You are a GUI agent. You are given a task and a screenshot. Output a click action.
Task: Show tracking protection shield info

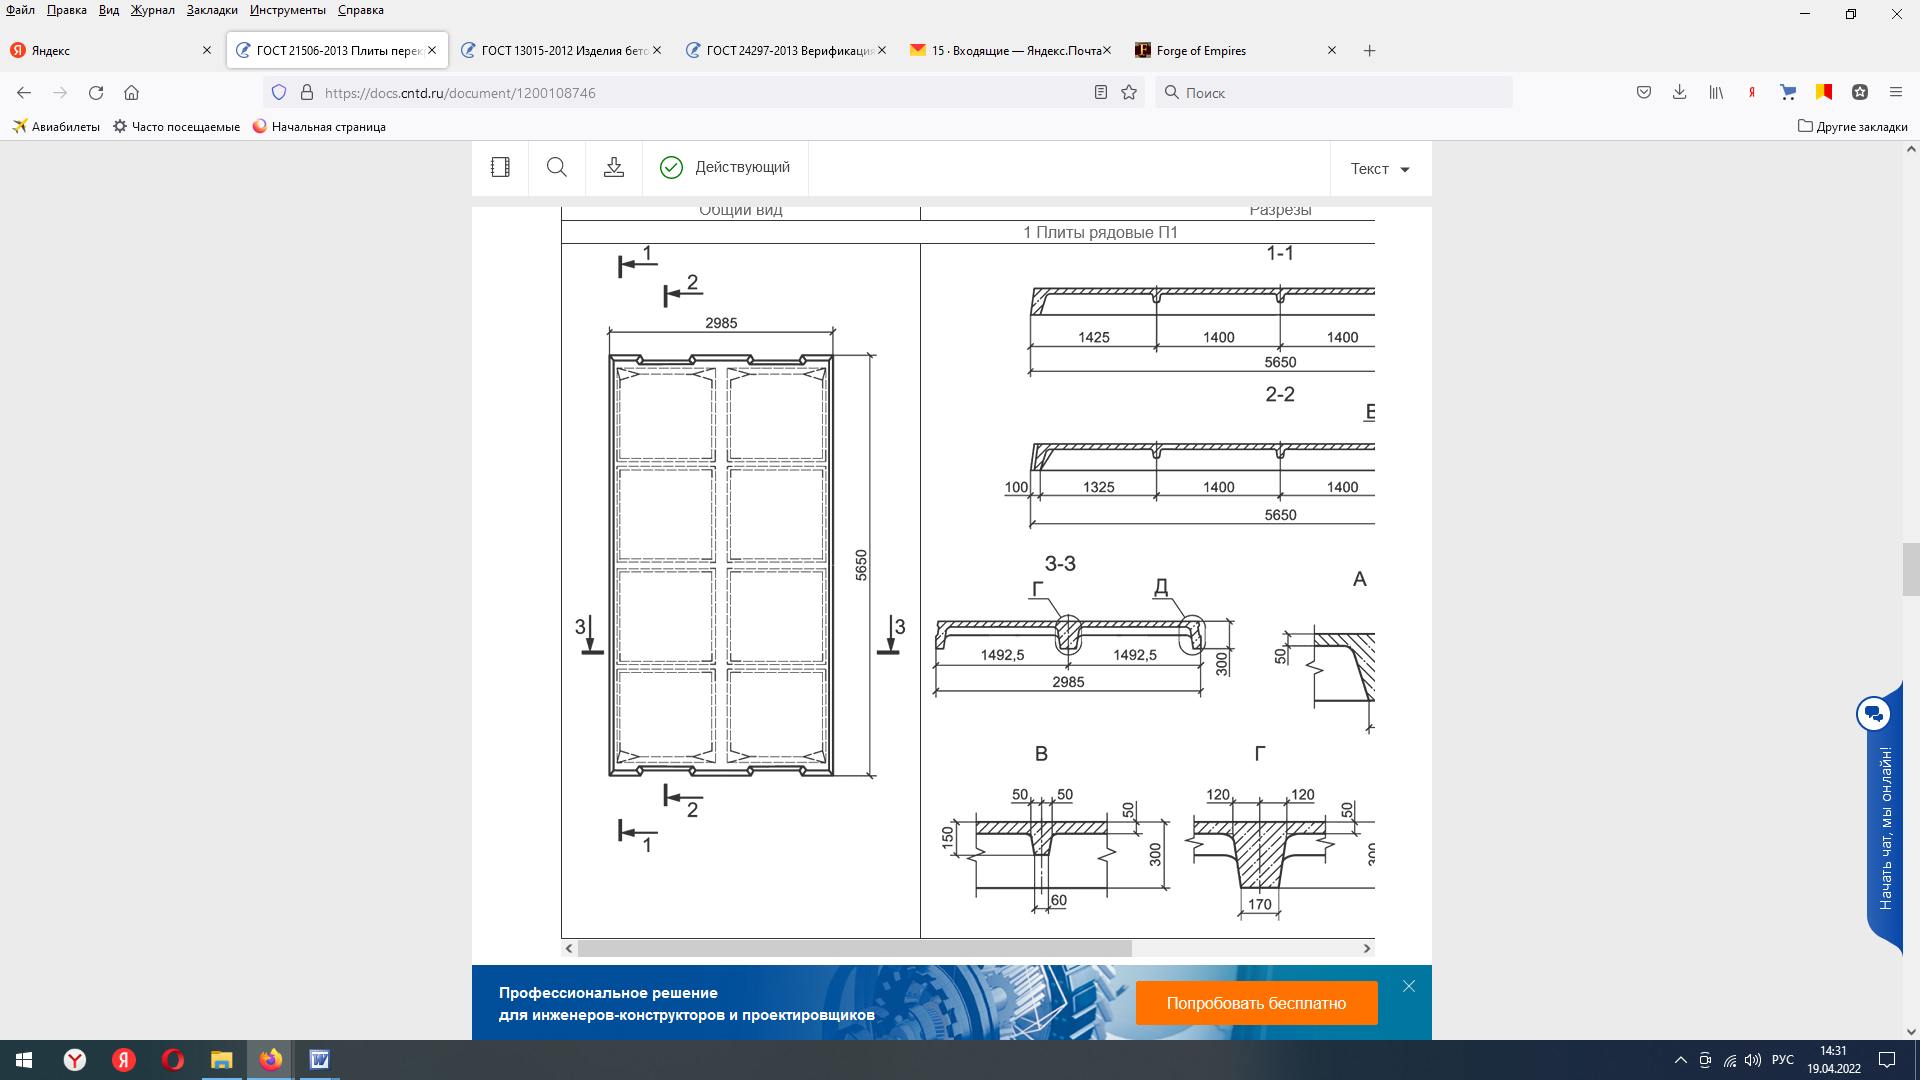279,93
